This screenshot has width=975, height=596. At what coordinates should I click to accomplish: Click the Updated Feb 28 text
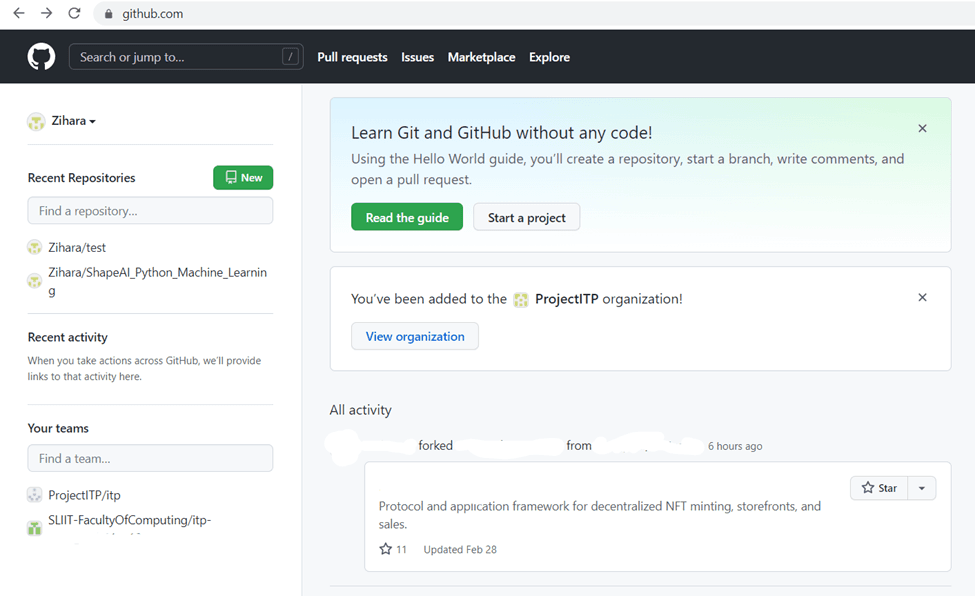[460, 549]
